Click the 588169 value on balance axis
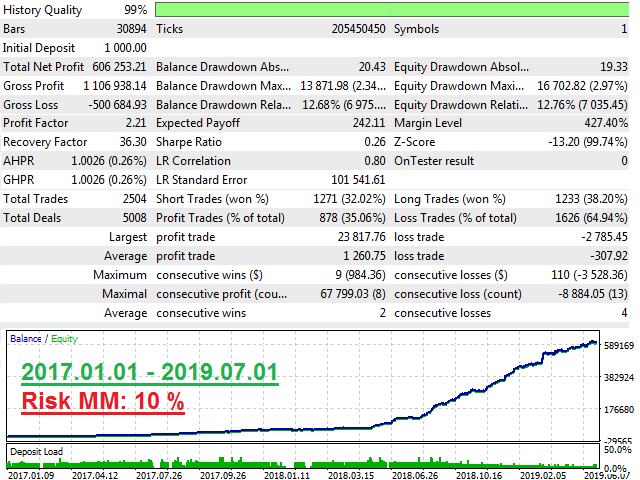Image resolution: width=640 pixels, height=480 pixels. click(620, 346)
